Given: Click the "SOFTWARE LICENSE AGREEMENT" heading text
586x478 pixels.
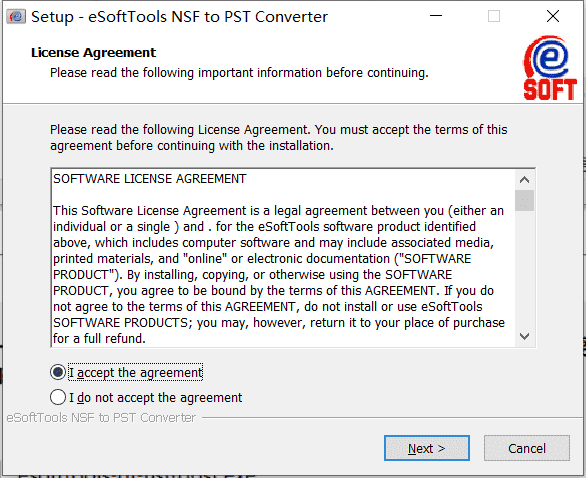Looking at the screenshot, I should pos(150,179).
